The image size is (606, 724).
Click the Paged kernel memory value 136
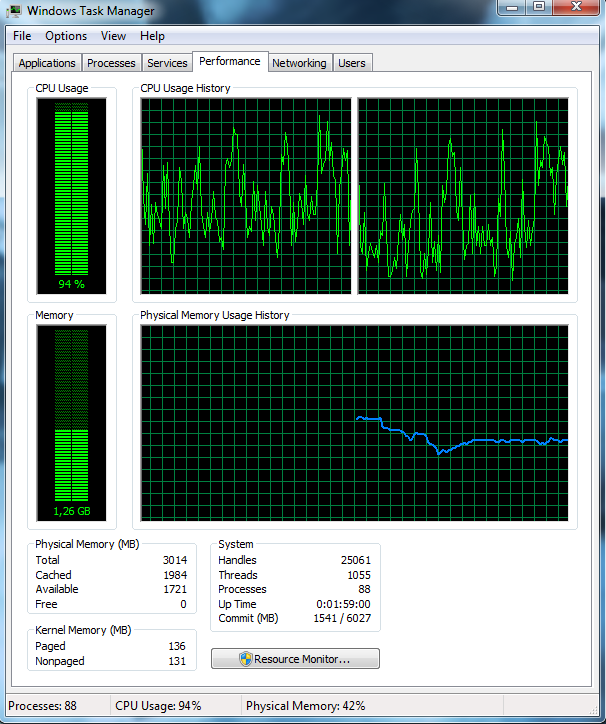coord(177,646)
